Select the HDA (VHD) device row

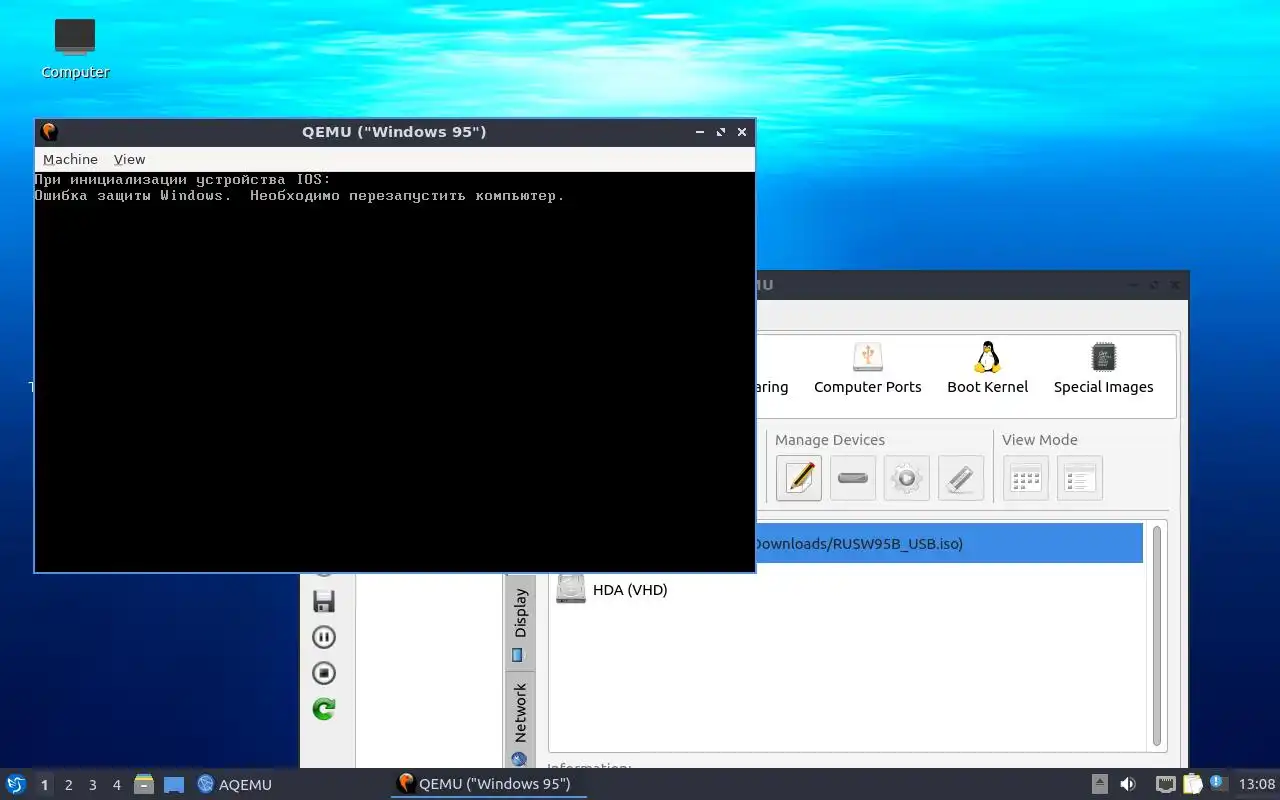846,590
